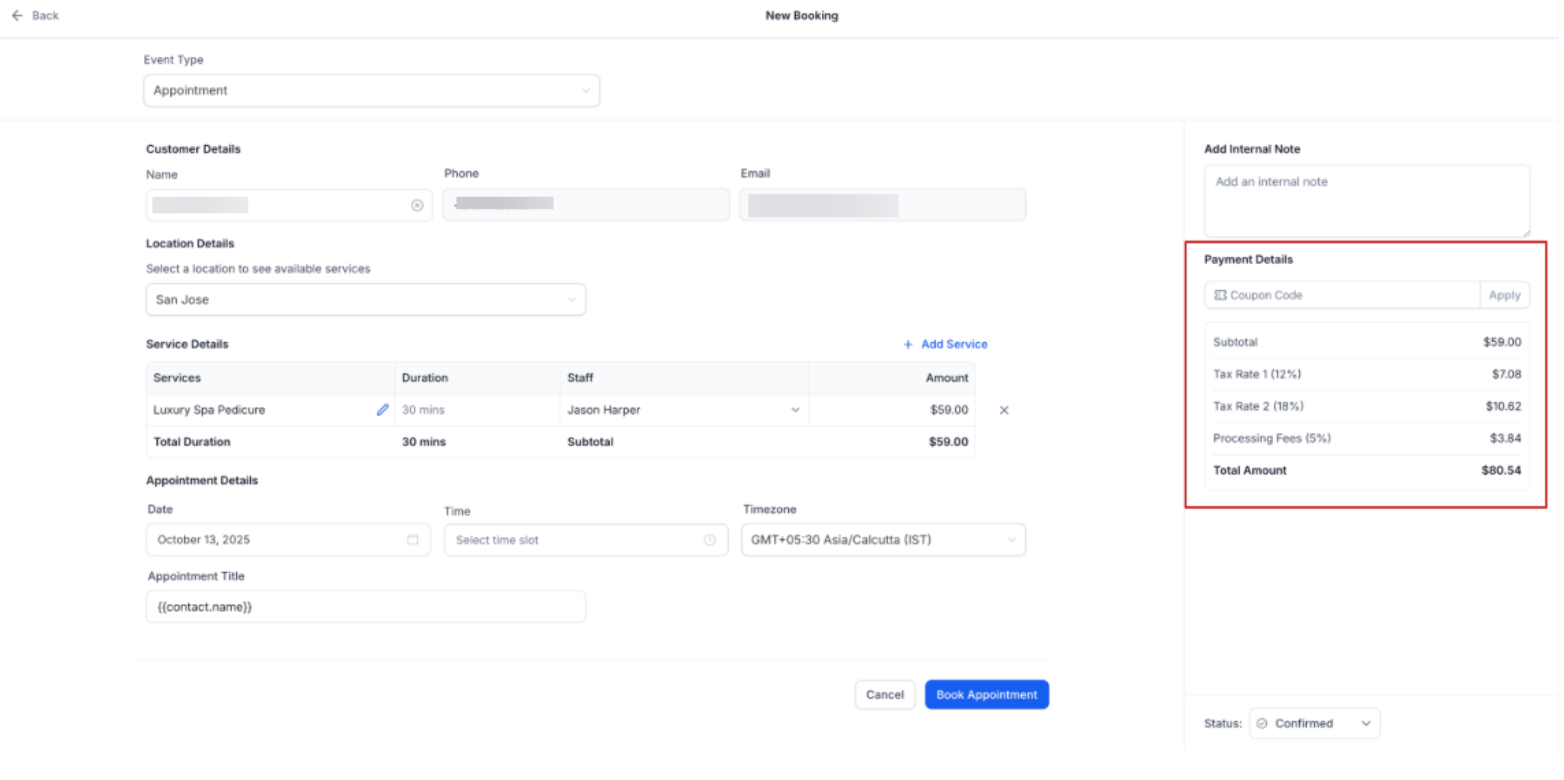
Task: Click the clock icon in Time field
Action: (x=710, y=540)
